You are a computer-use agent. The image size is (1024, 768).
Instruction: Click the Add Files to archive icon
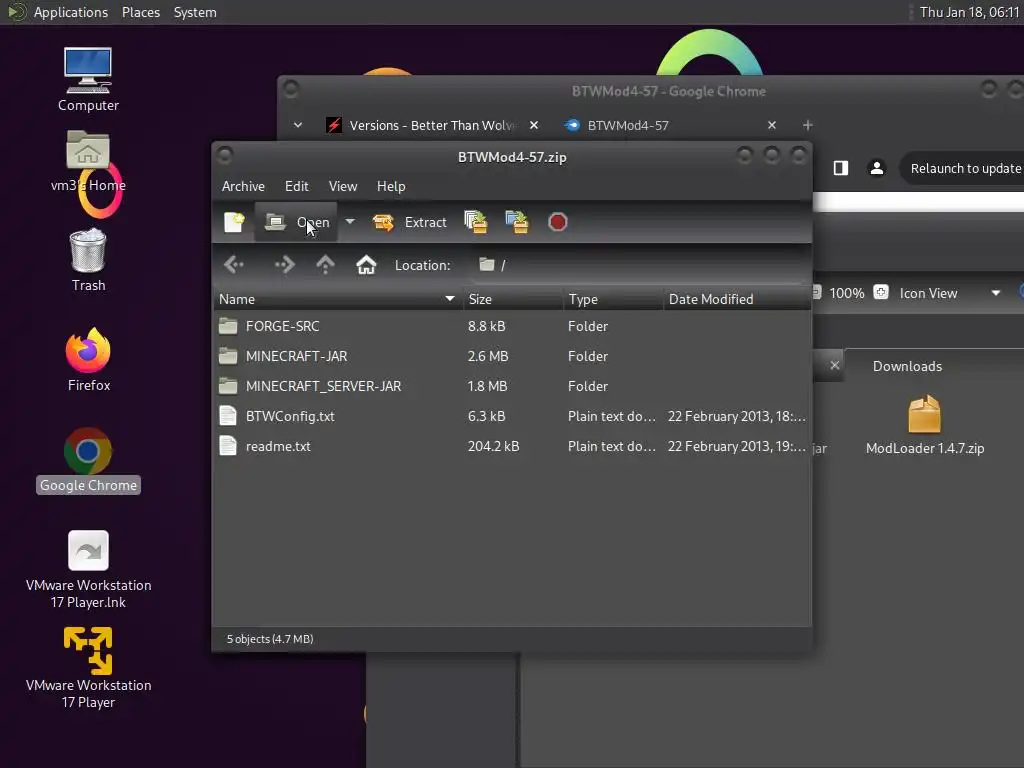point(475,222)
